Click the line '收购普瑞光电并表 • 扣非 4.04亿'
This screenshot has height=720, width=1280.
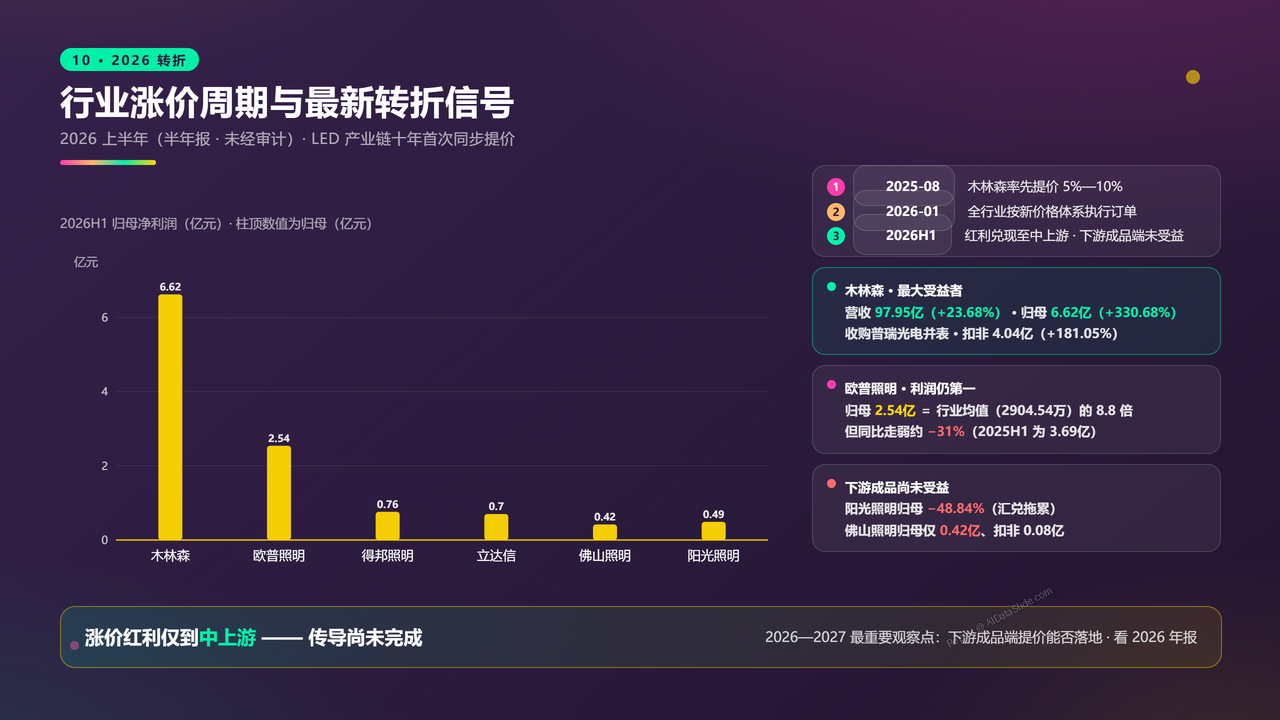(981, 334)
